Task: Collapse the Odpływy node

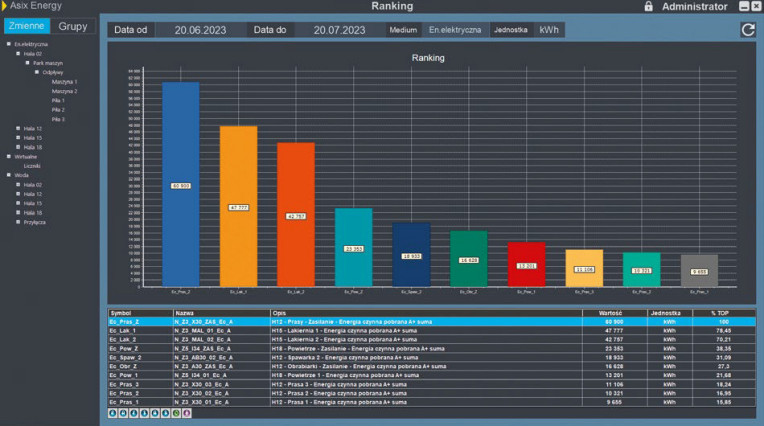Action: (x=37, y=72)
